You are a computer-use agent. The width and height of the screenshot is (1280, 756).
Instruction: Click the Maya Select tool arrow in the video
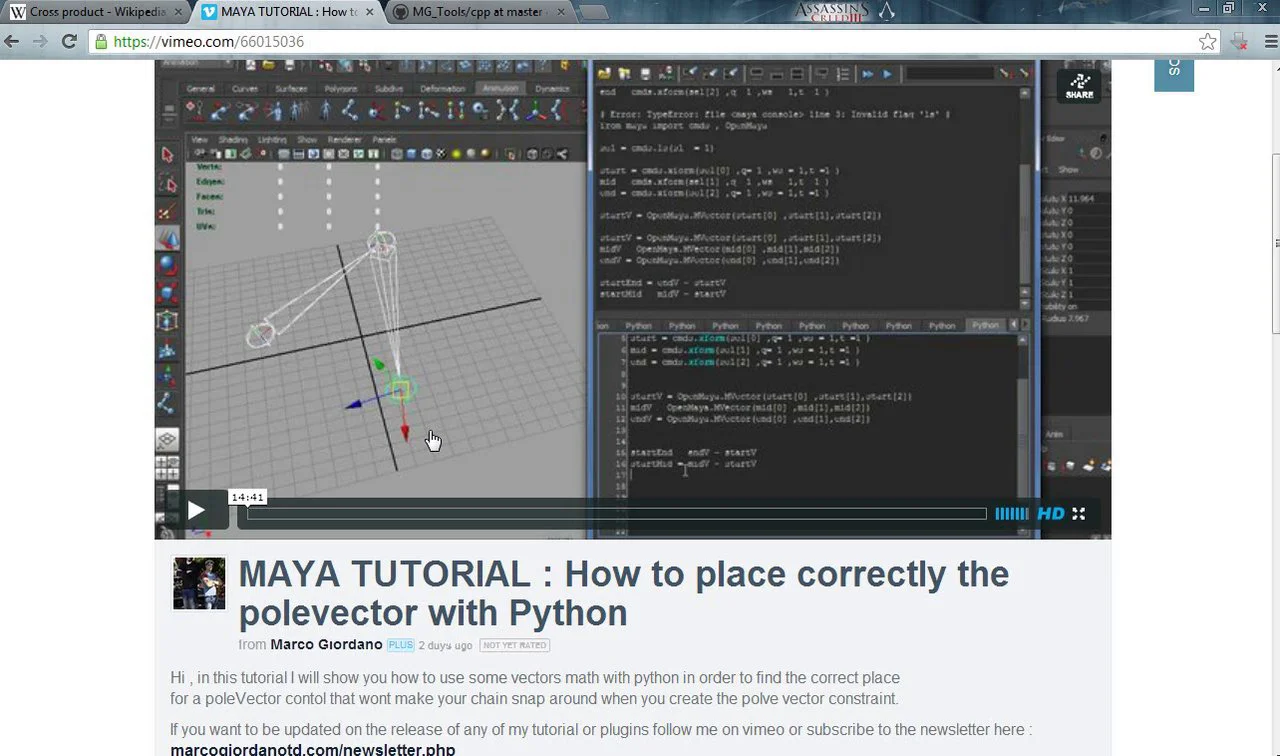point(167,155)
